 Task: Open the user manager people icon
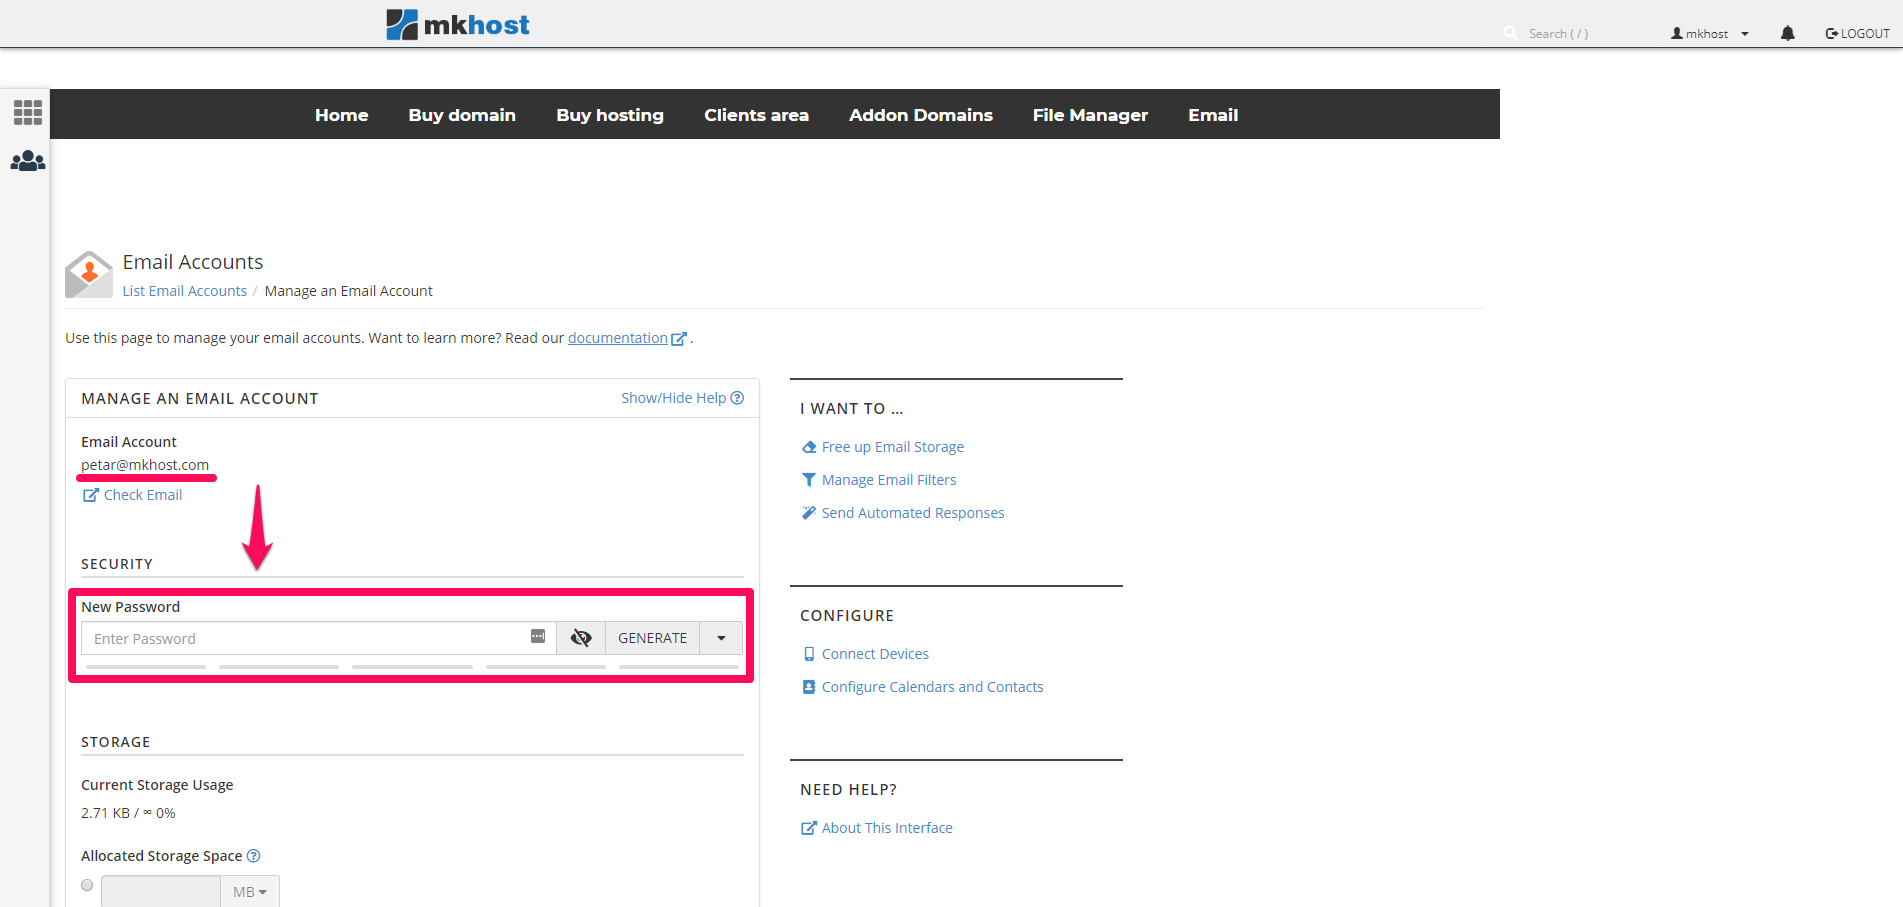coord(28,161)
